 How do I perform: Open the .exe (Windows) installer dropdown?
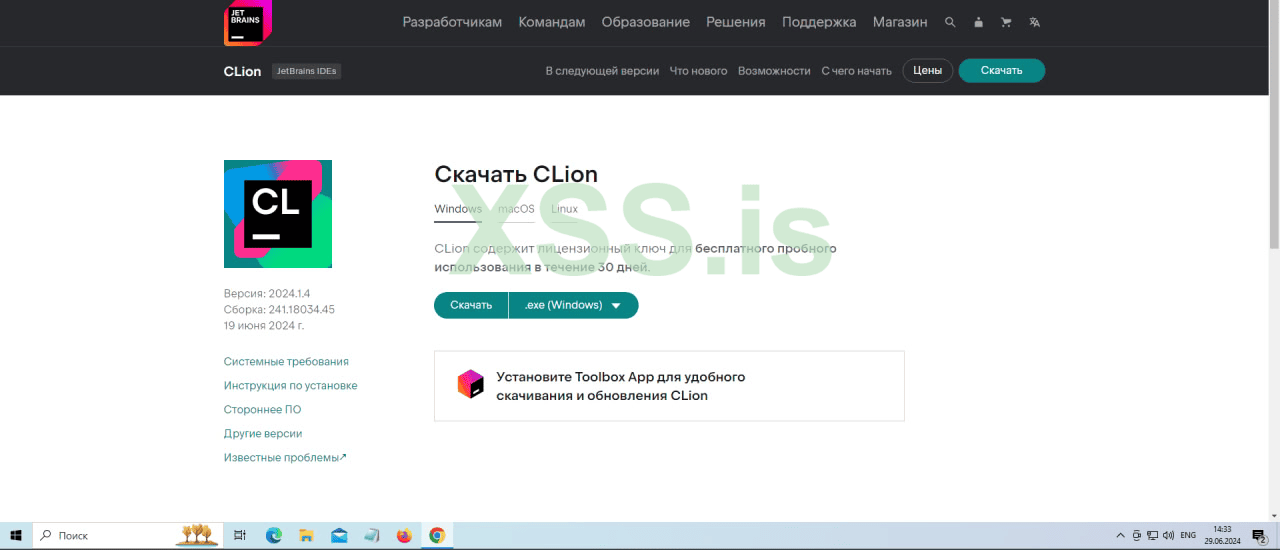(574, 305)
